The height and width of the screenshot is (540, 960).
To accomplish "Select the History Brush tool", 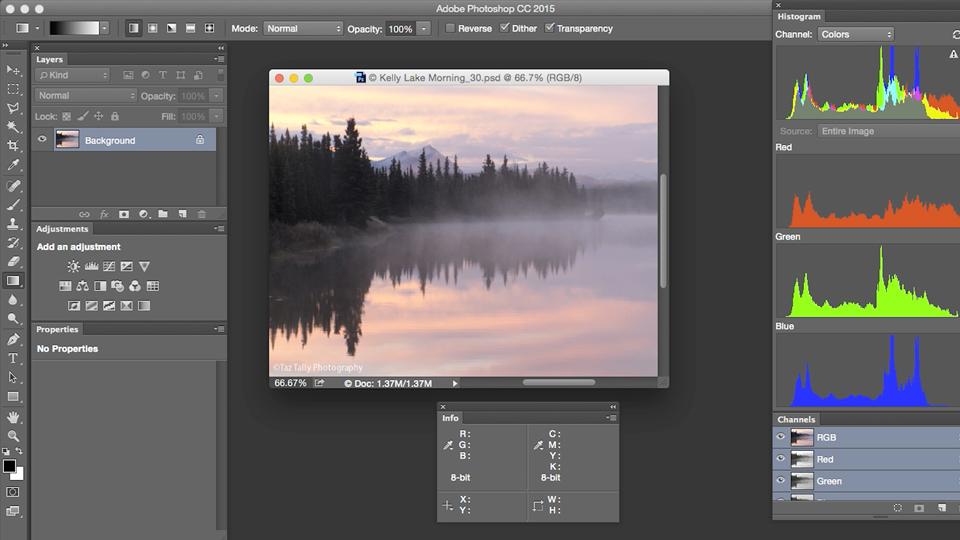I will pos(13,242).
